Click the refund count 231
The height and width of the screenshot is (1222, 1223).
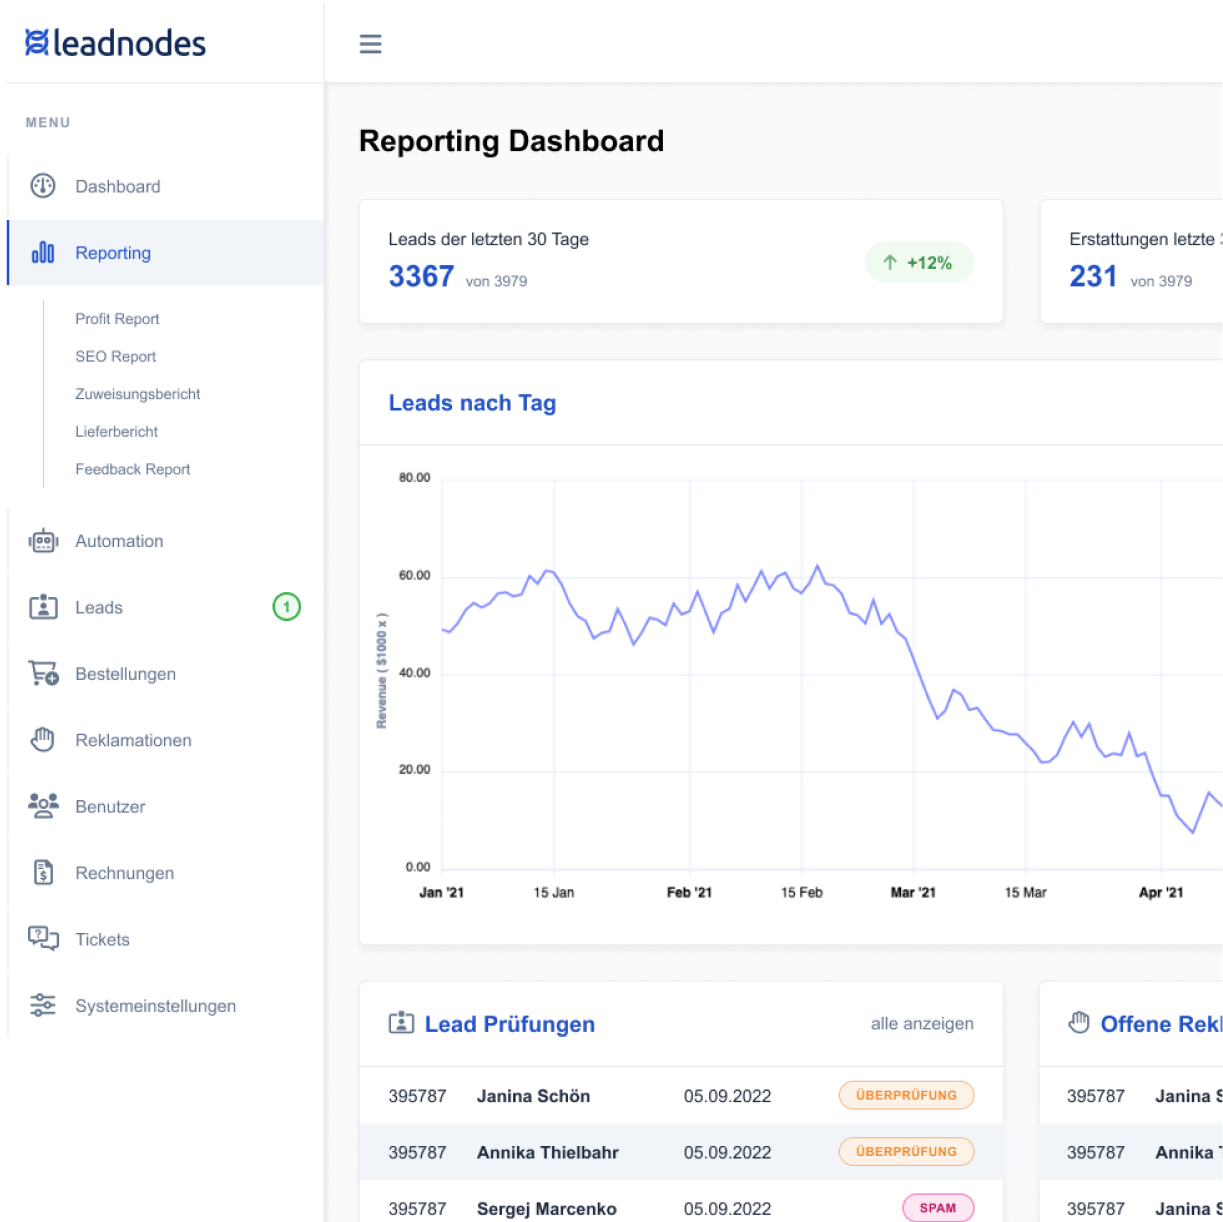[x=1093, y=276]
